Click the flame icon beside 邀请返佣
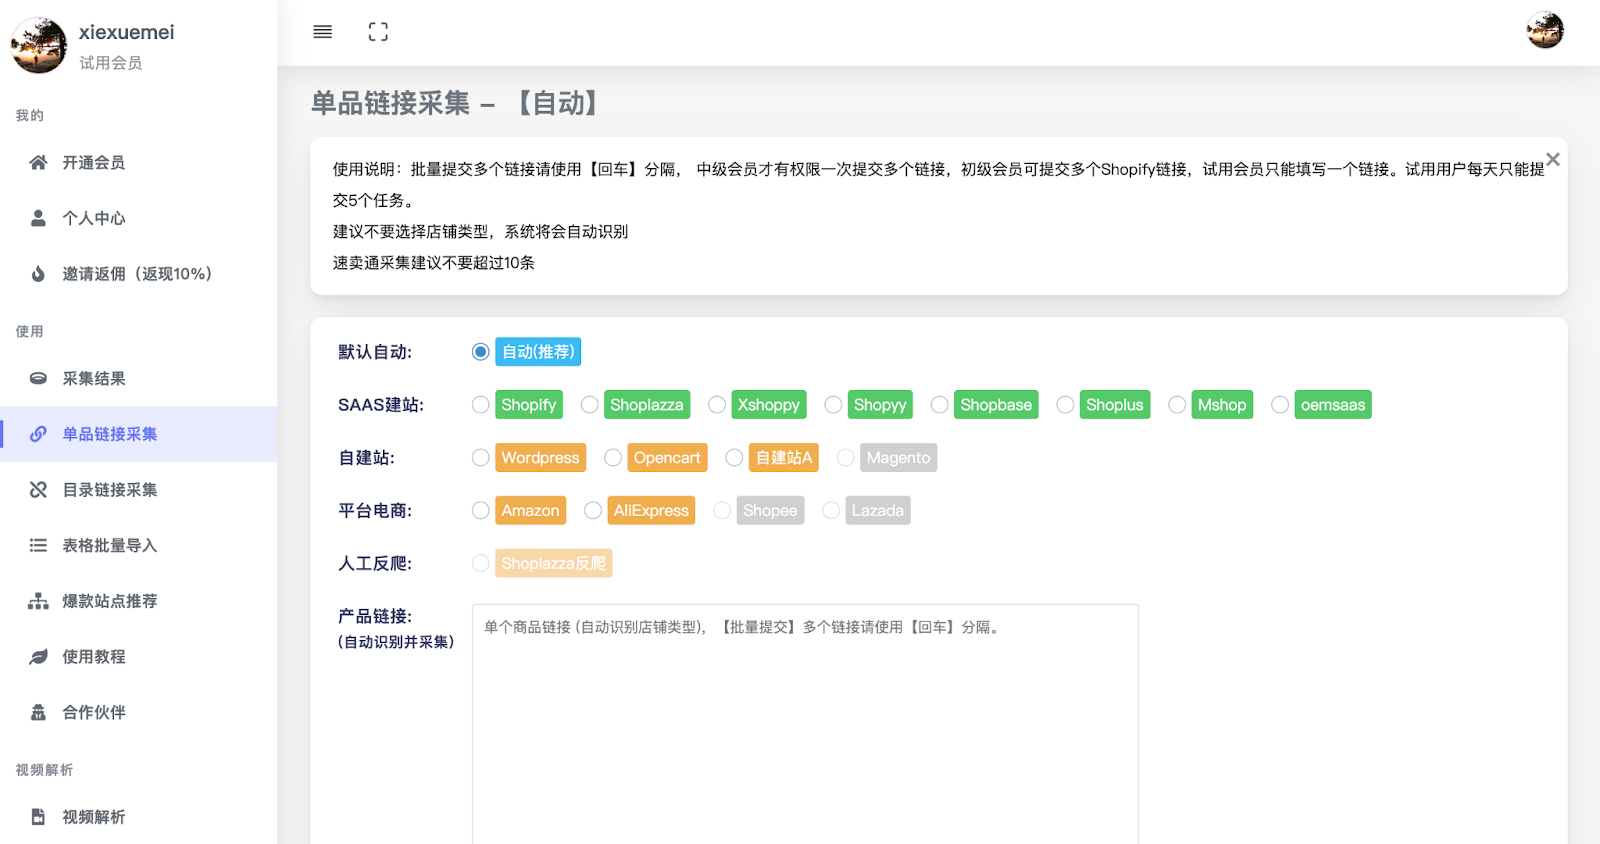 tap(38, 274)
